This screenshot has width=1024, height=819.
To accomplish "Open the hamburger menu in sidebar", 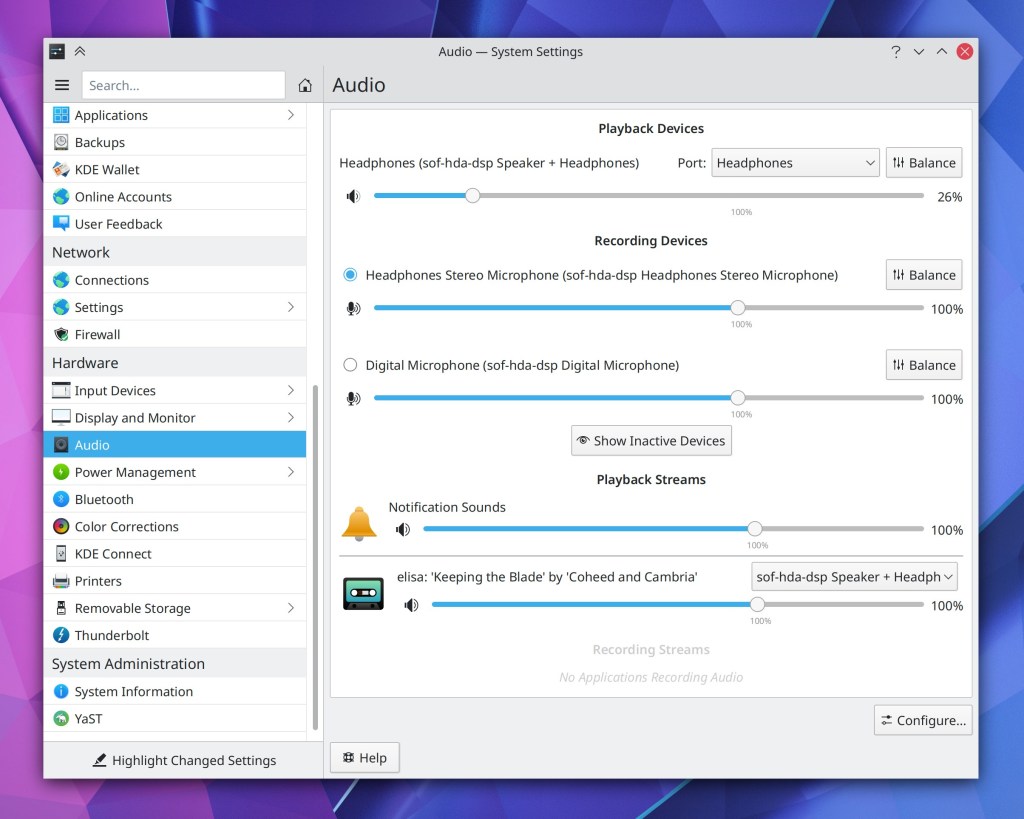I will coord(62,86).
